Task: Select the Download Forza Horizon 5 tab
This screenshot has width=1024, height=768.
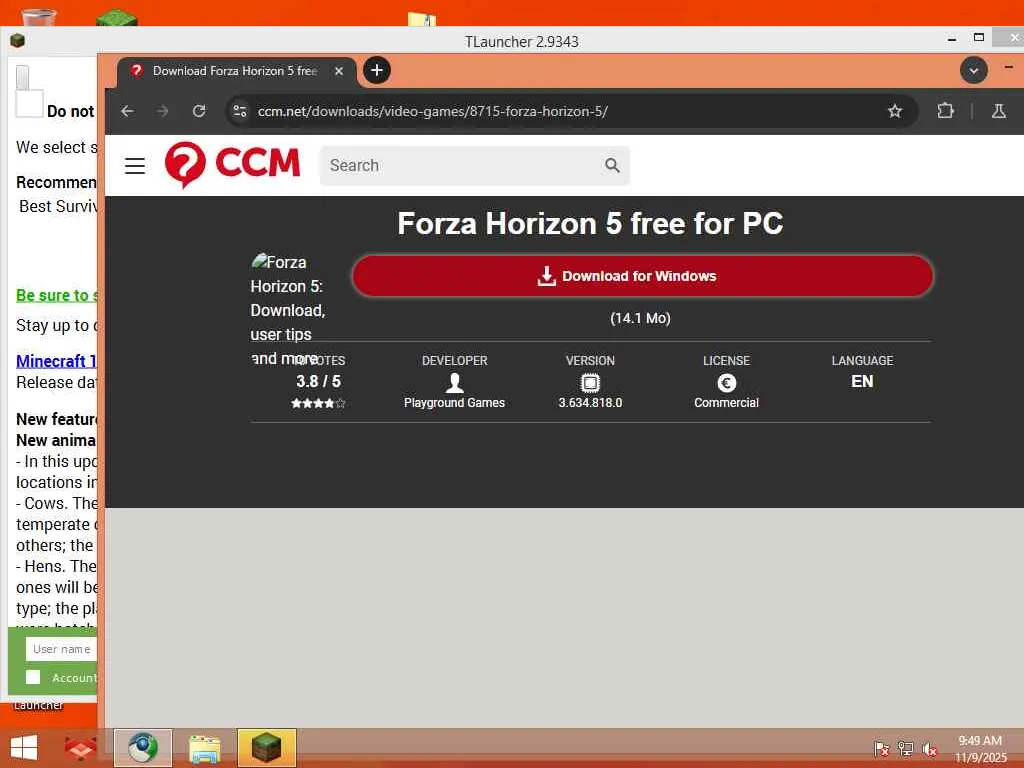Action: [235, 71]
